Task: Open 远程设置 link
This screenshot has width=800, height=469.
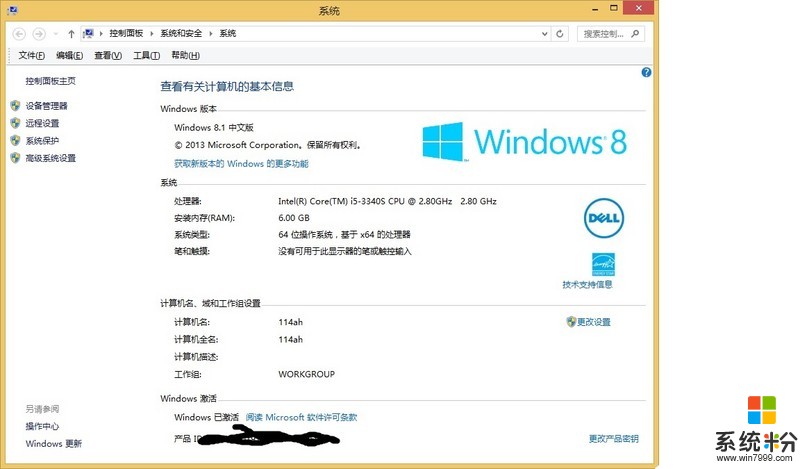Action: point(42,123)
